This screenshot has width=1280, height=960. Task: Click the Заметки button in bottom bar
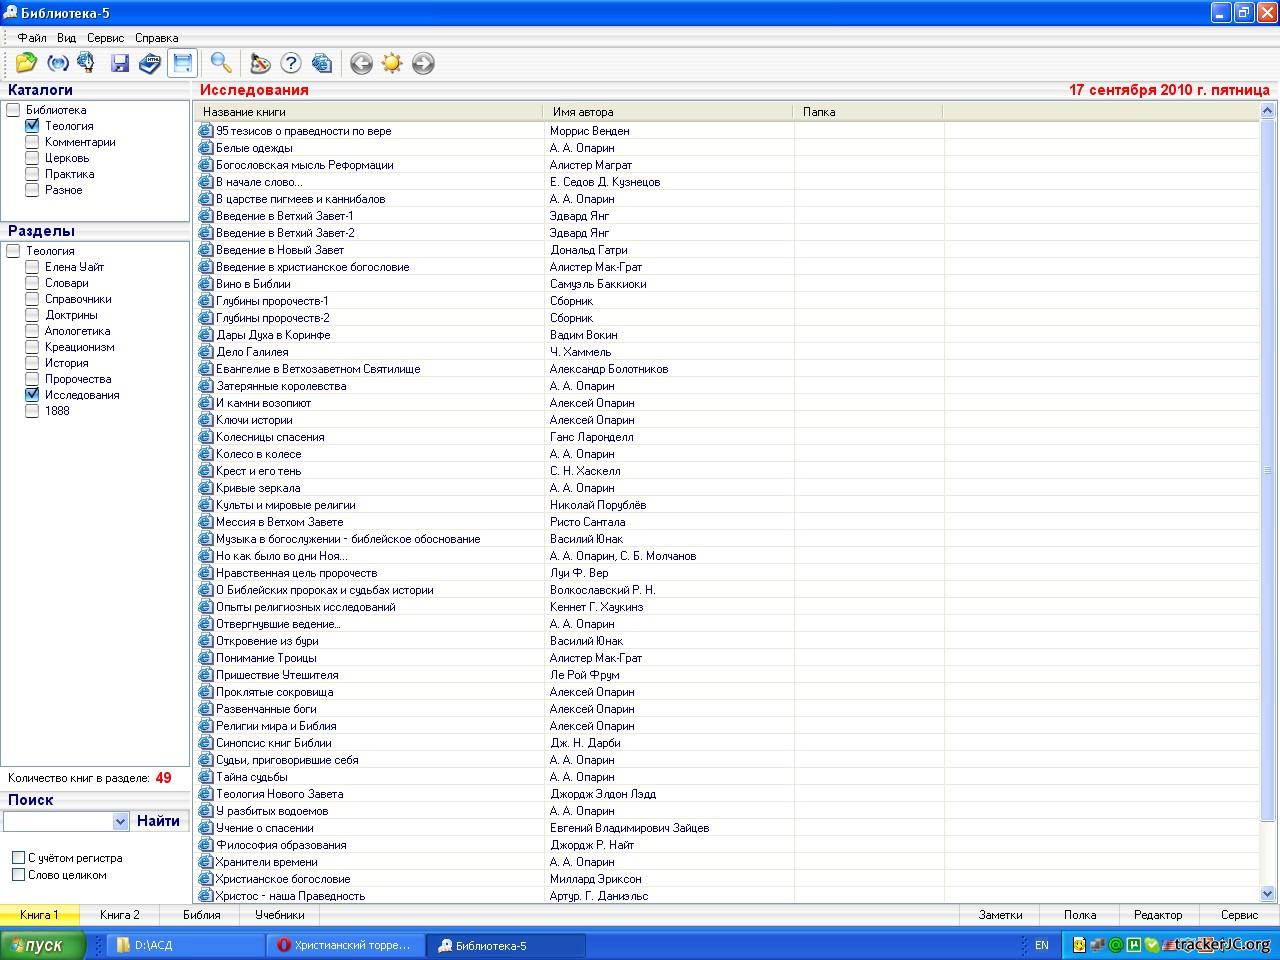click(x=1000, y=915)
